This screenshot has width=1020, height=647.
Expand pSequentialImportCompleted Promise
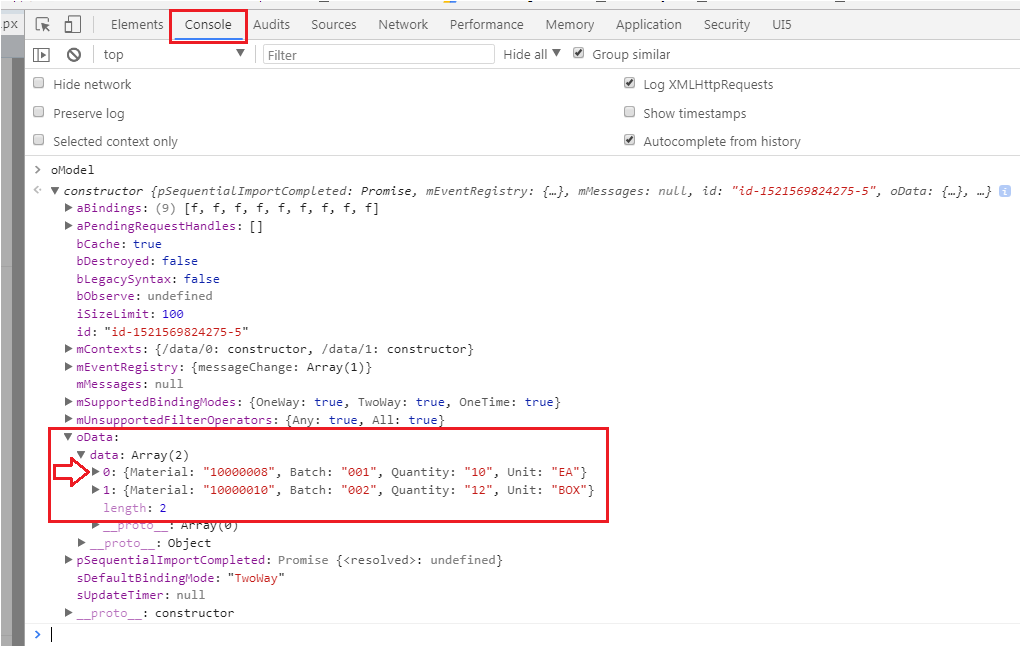(x=68, y=560)
